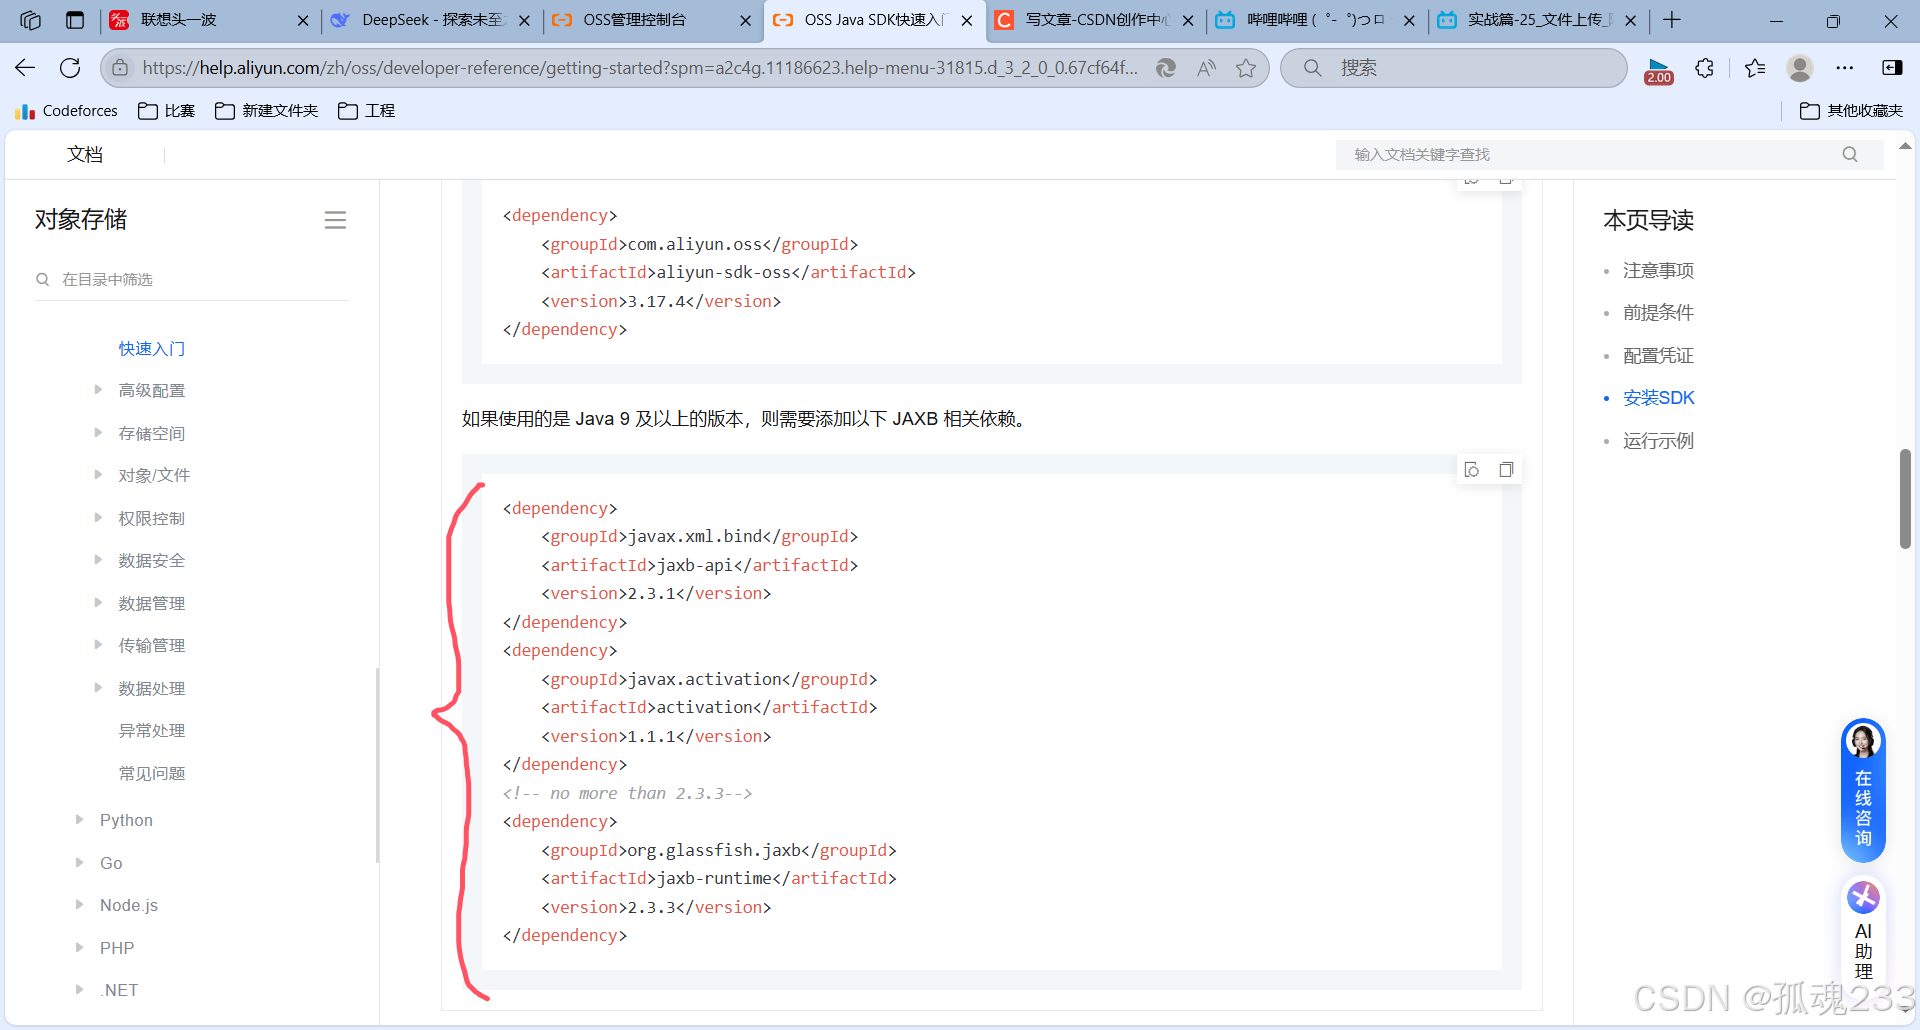Screen dimensions: 1920x1030
Task: Open a new browser tab
Action: pyautogui.click(x=1672, y=20)
